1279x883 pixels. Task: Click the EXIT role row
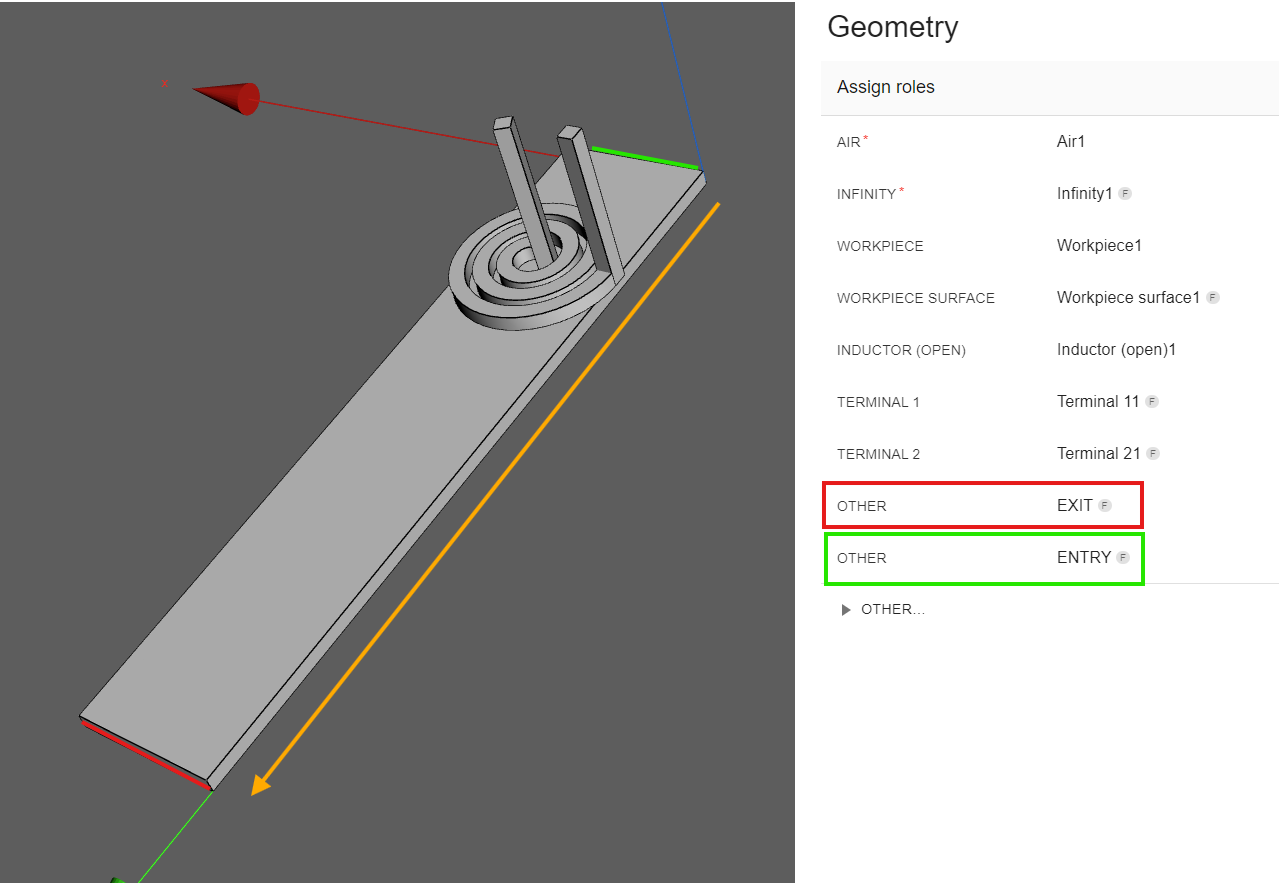click(x=982, y=506)
